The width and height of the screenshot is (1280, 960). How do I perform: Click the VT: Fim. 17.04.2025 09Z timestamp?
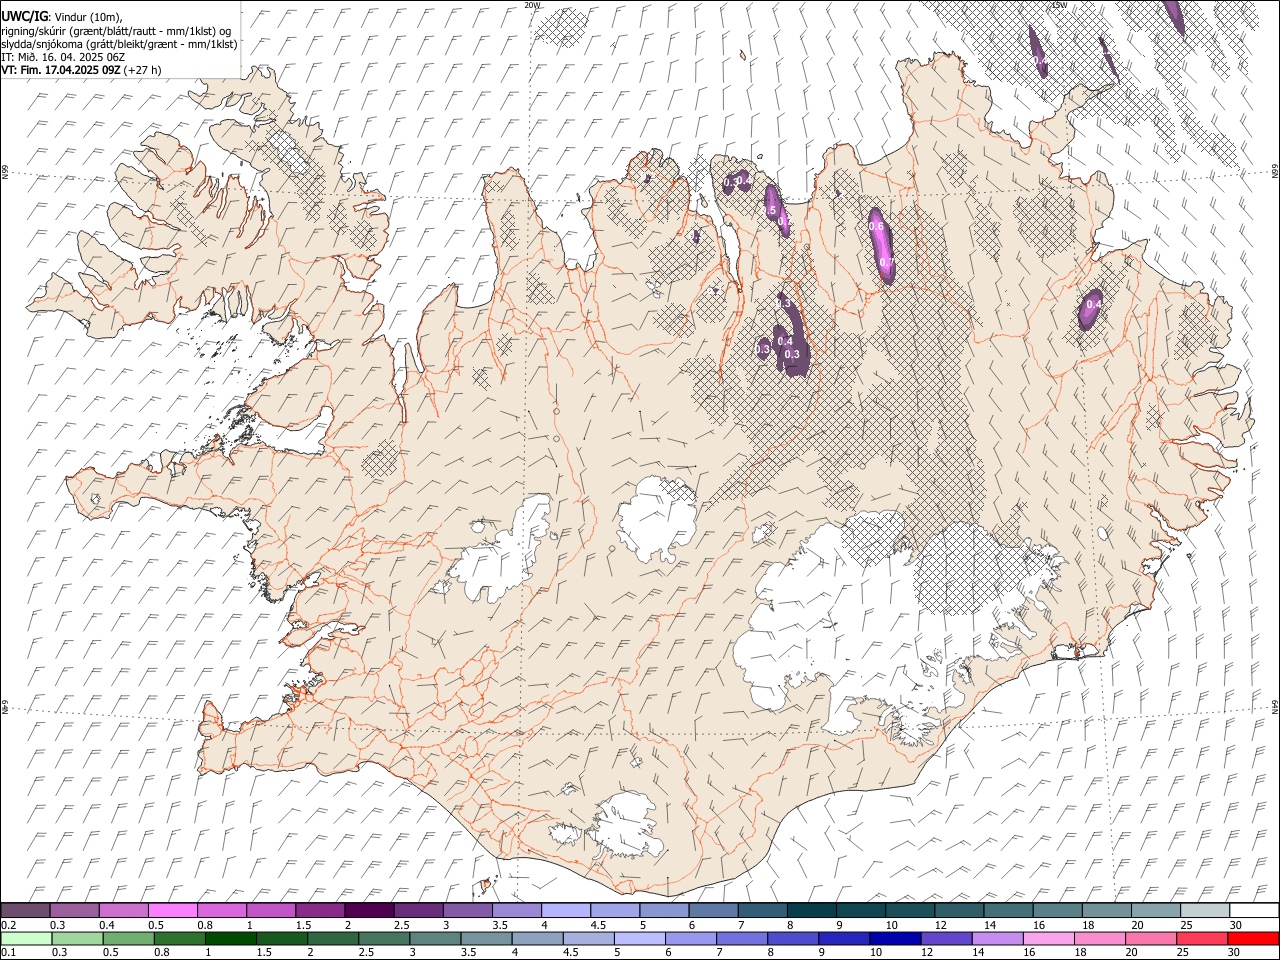[x=61, y=70]
